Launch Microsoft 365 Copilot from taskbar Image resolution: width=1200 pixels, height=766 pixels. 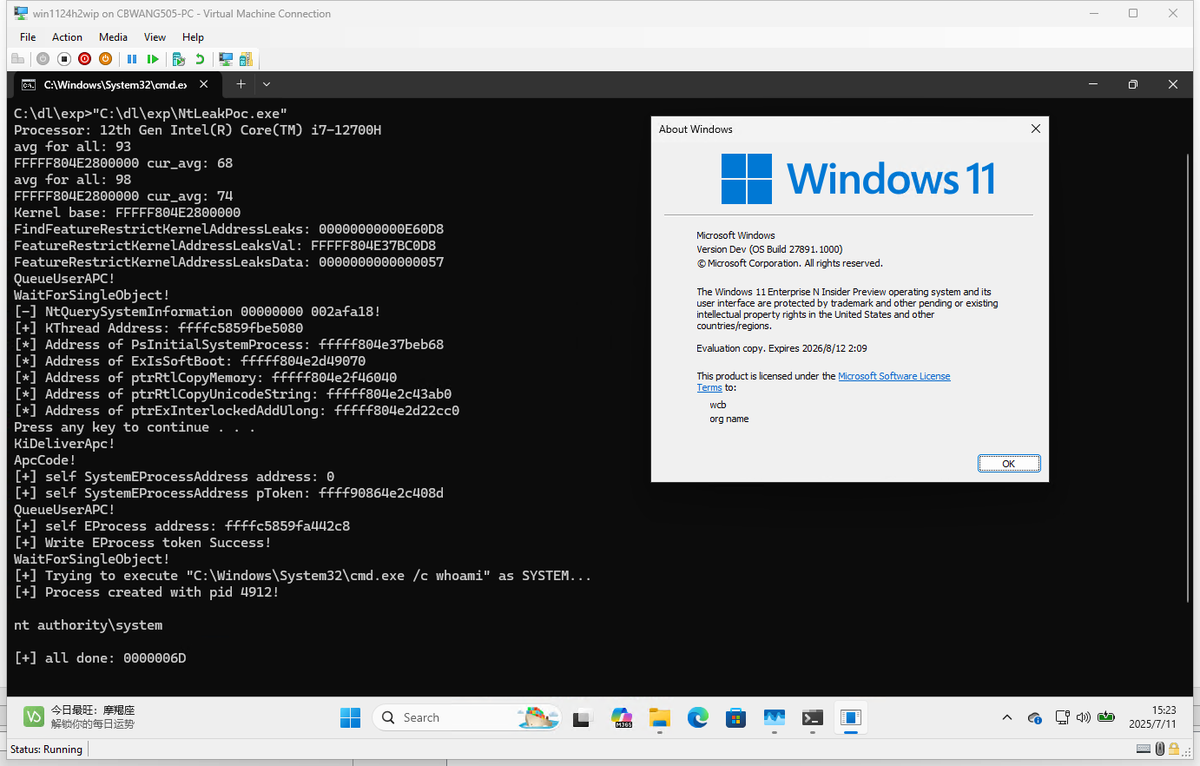[622, 717]
